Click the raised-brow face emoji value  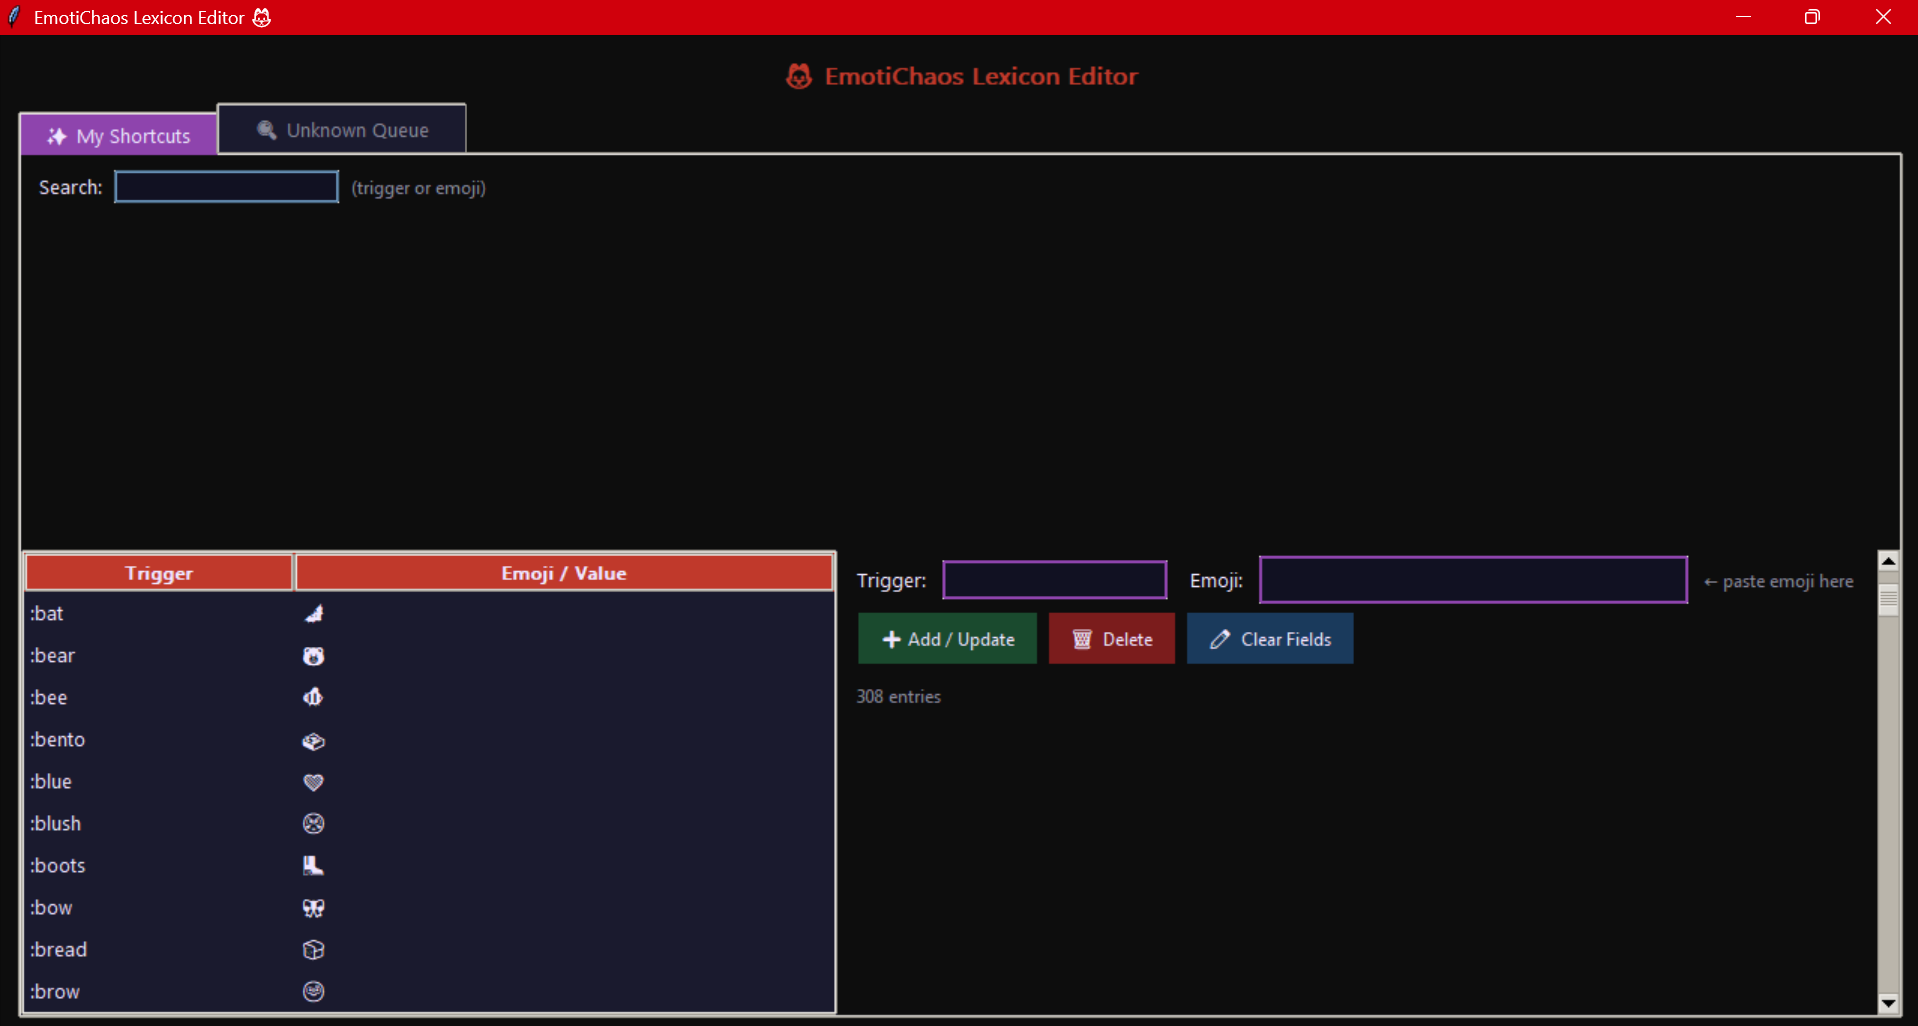coord(314,992)
